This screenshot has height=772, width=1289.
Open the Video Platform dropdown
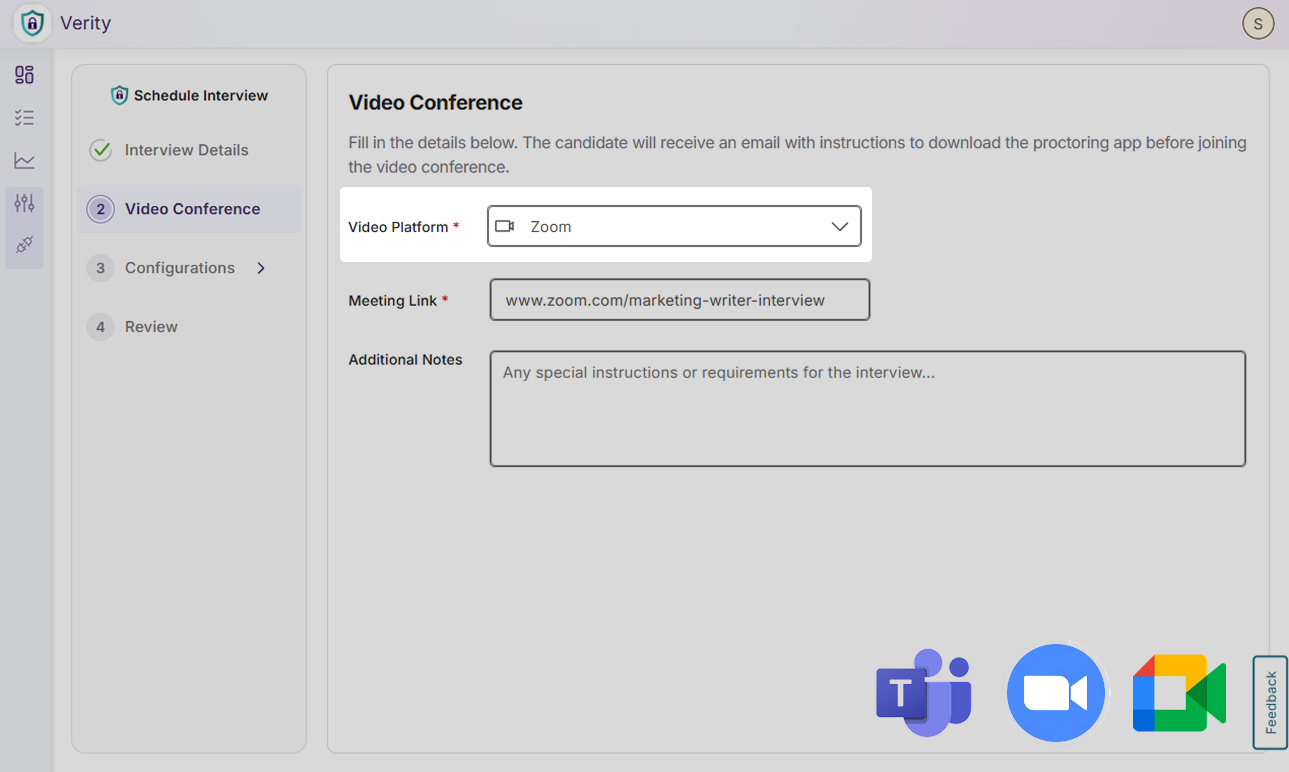click(674, 226)
